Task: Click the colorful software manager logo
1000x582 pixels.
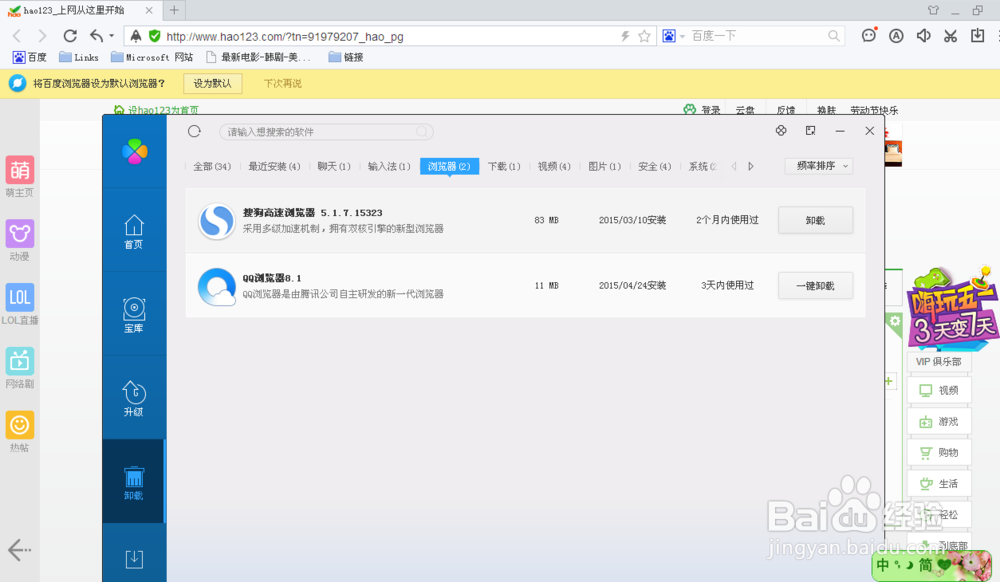Action: [x=135, y=151]
